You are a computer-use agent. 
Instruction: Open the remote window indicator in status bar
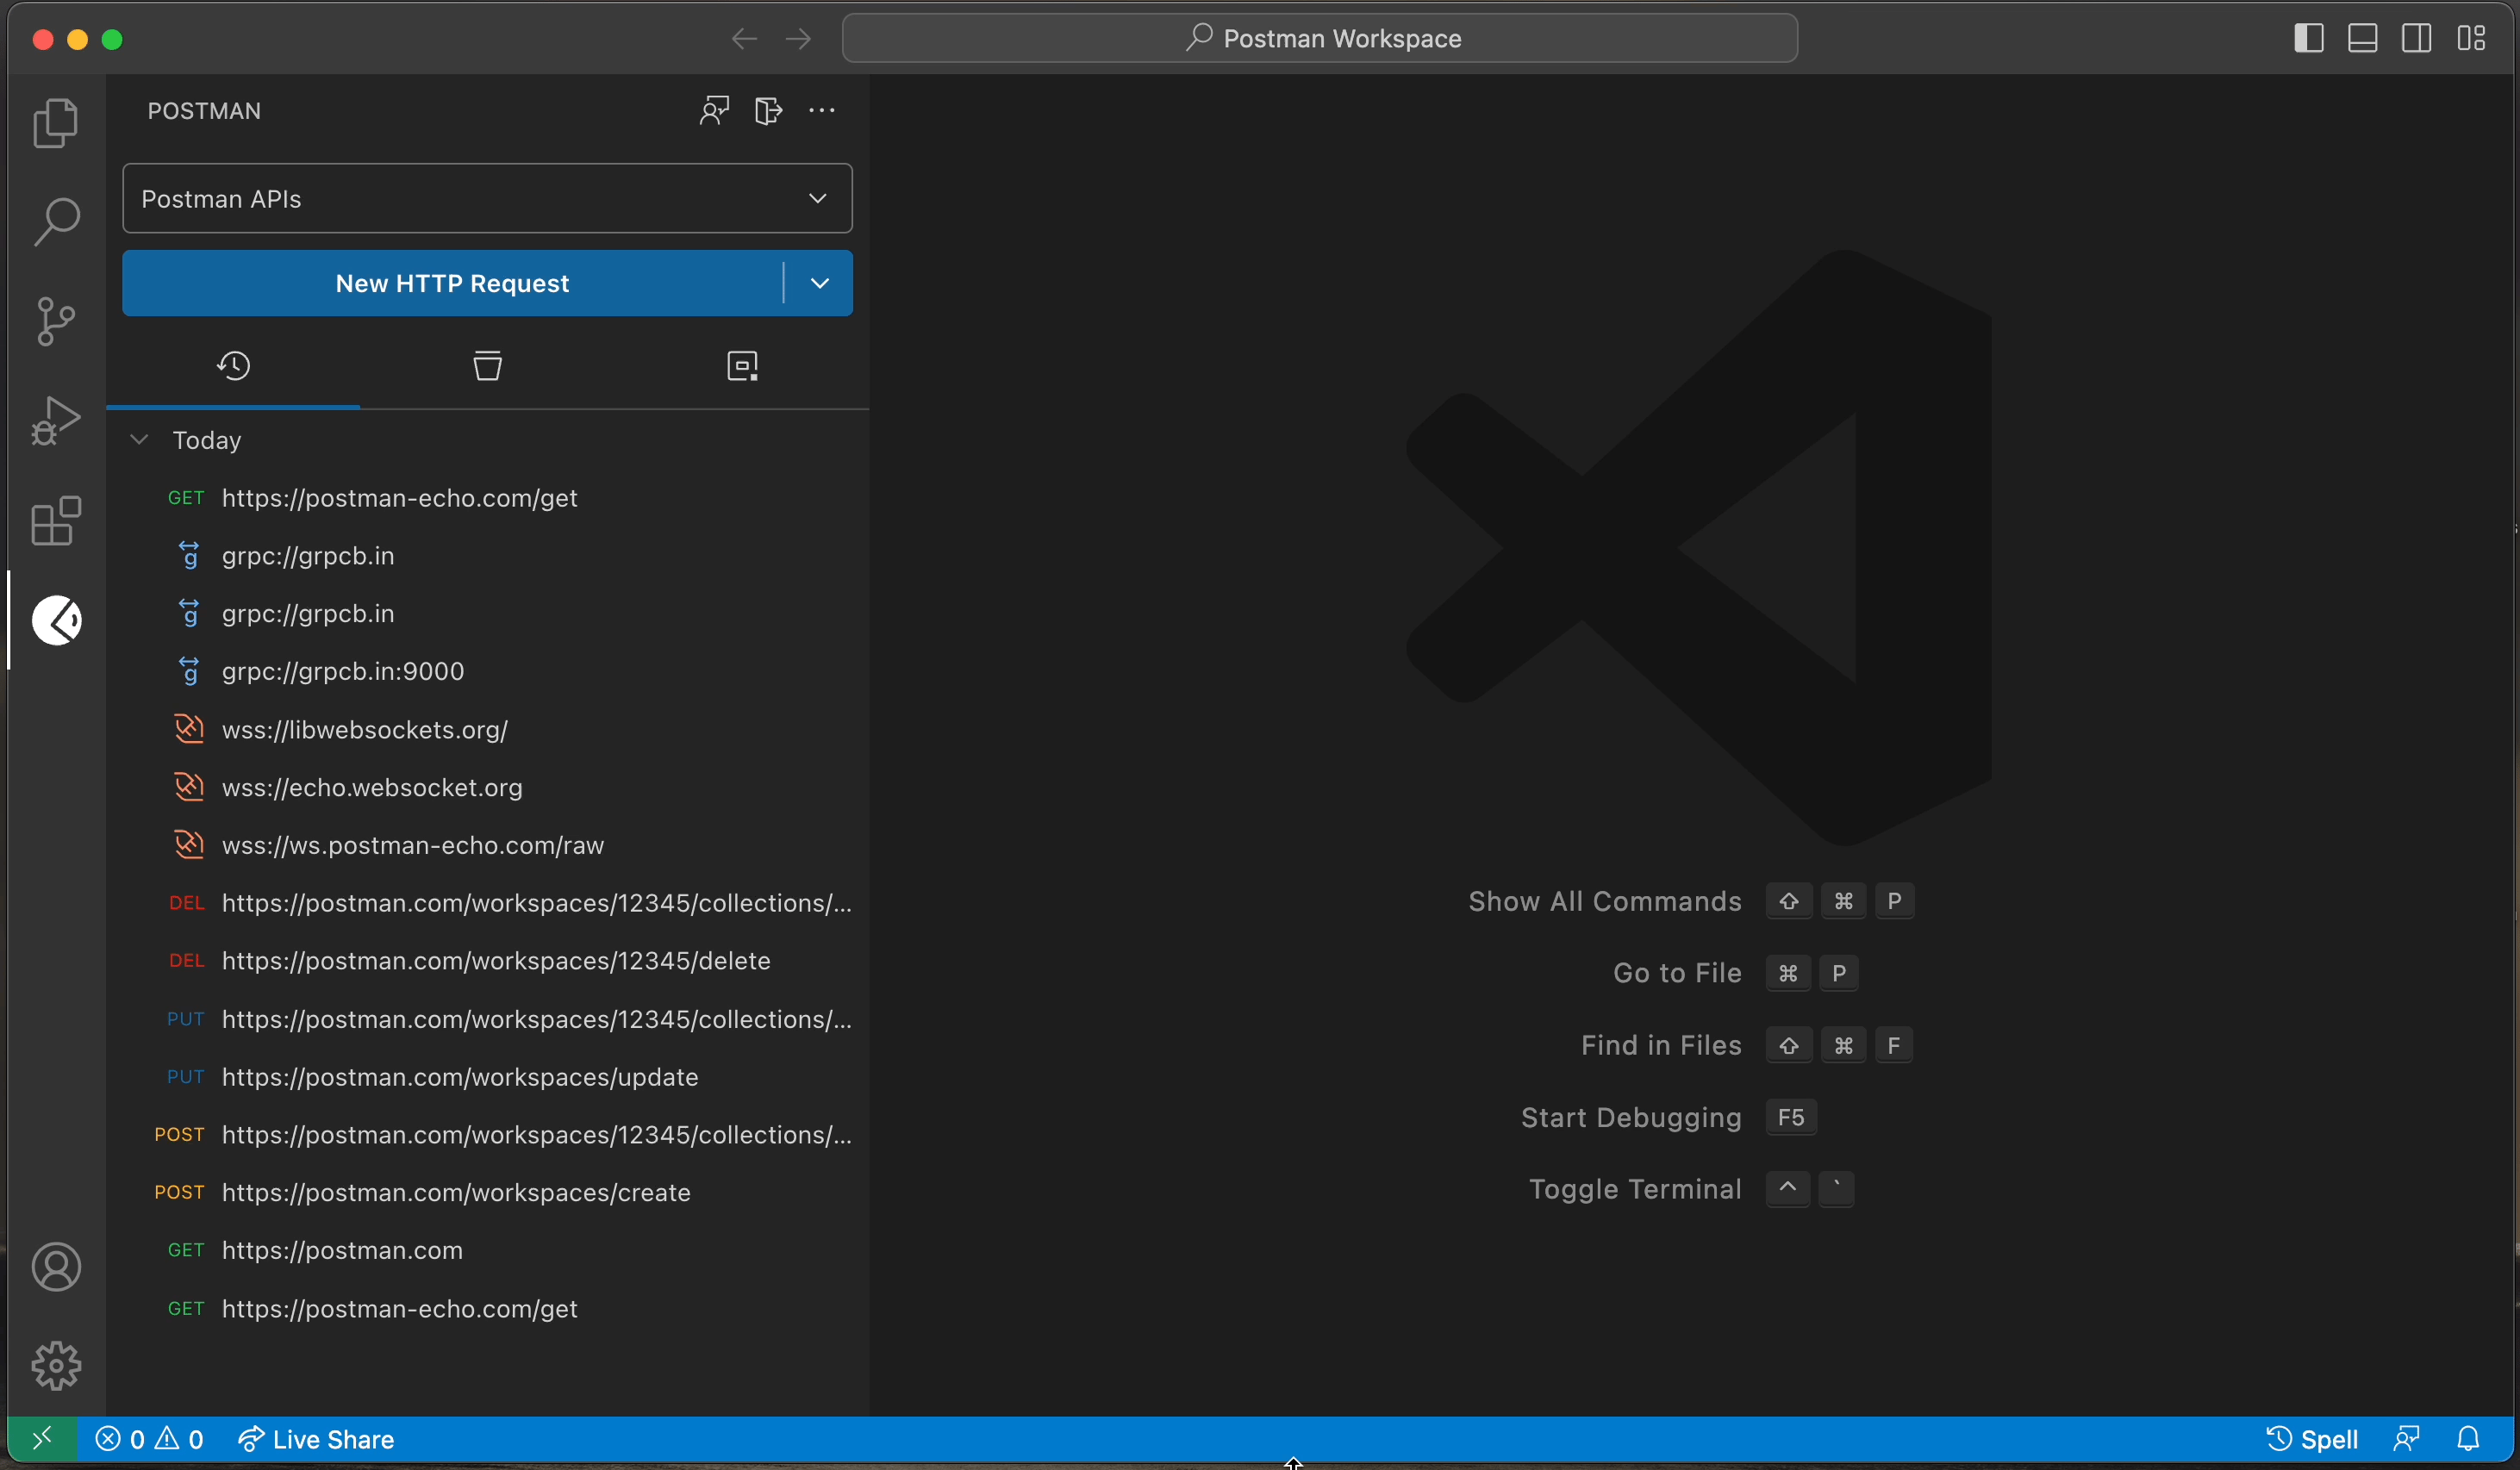coord(42,1439)
